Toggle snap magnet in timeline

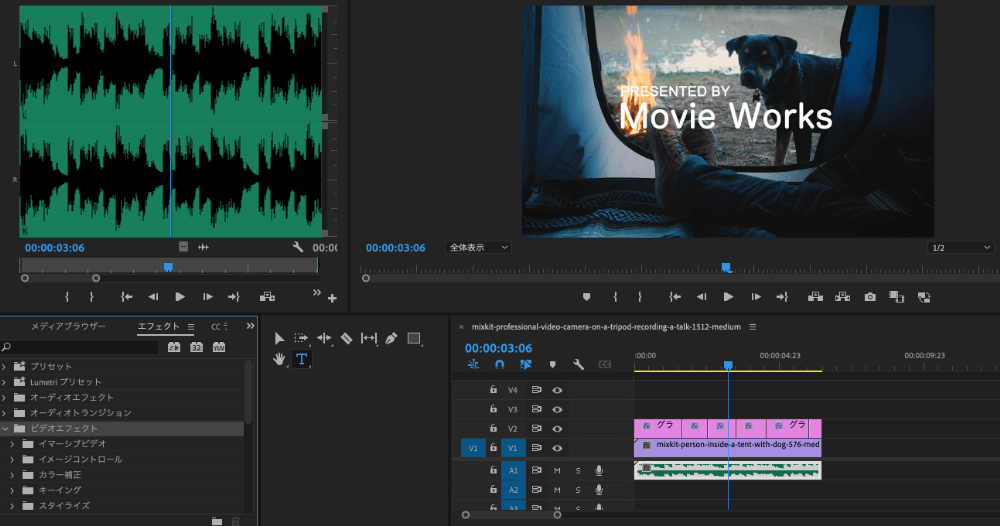pyautogui.click(x=500, y=365)
